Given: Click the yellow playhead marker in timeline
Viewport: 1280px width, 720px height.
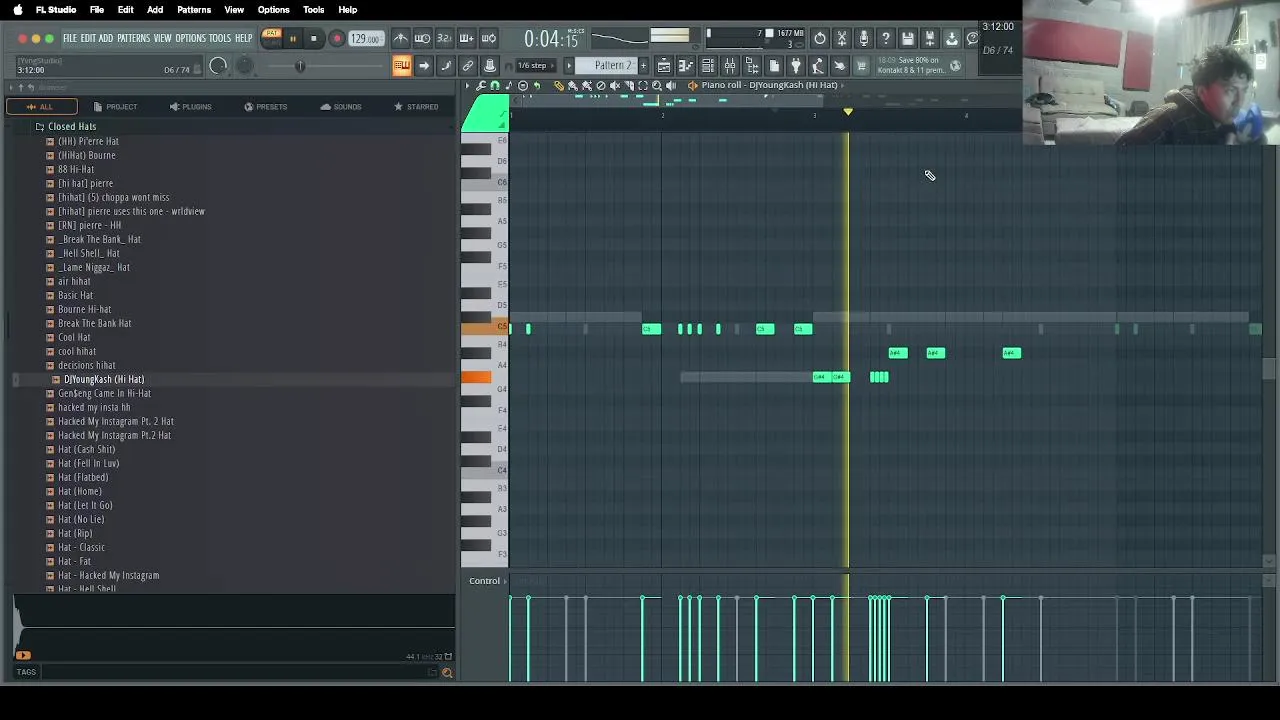Looking at the screenshot, I should [848, 112].
